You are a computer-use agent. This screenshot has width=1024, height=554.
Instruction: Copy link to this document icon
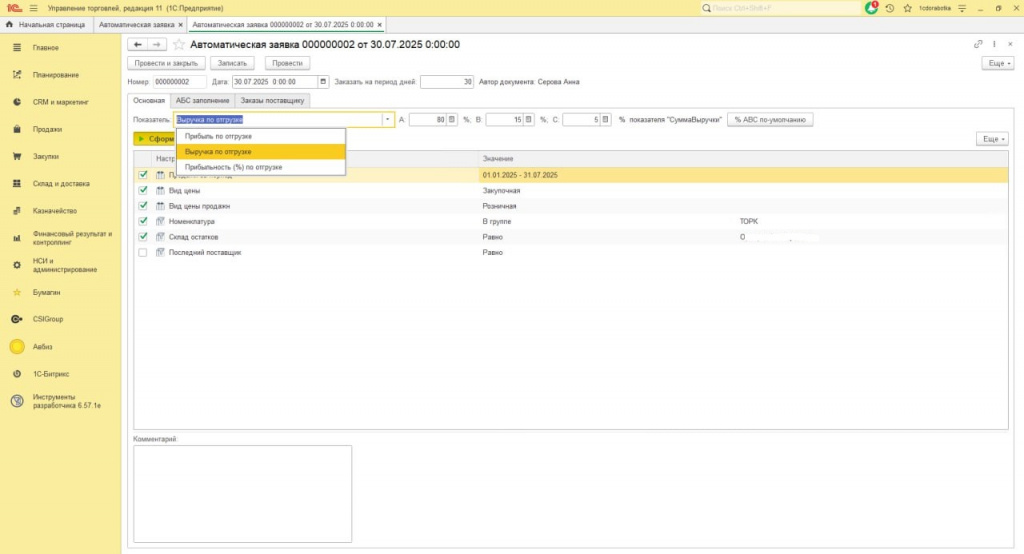coord(978,44)
